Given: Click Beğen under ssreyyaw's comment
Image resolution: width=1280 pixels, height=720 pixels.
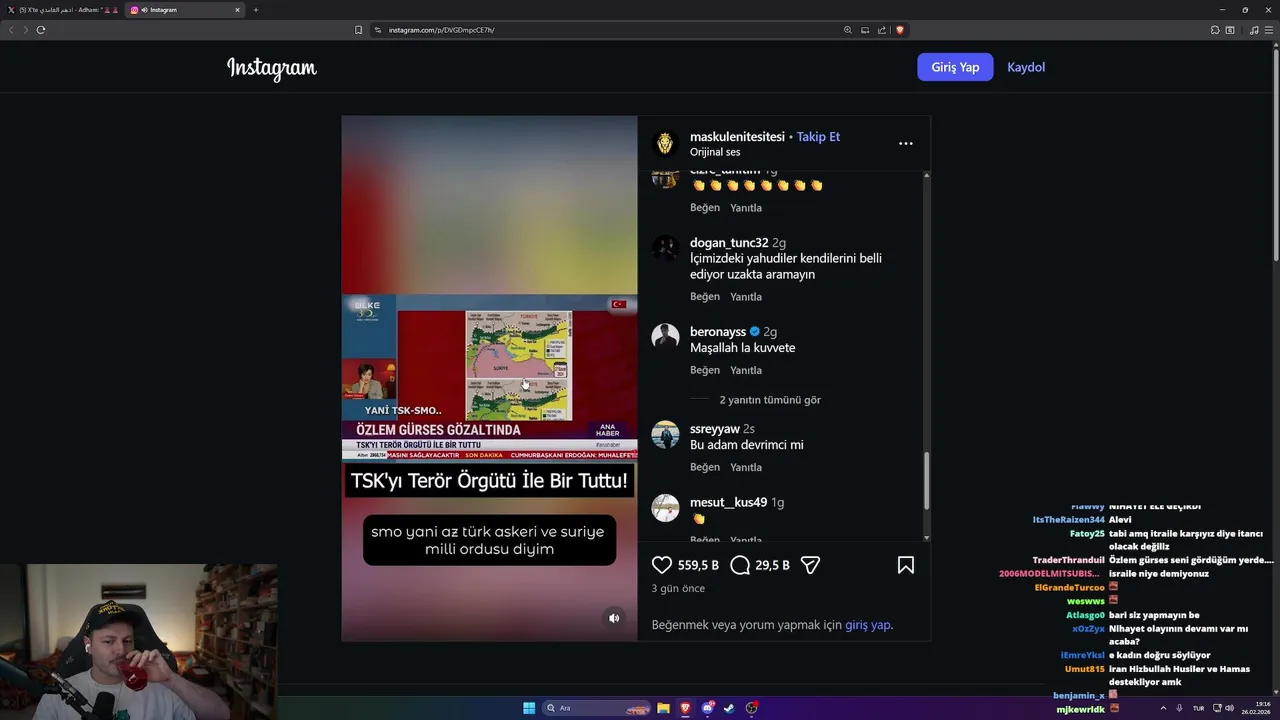Looking at the screenshot, I should tap(705, 467).
